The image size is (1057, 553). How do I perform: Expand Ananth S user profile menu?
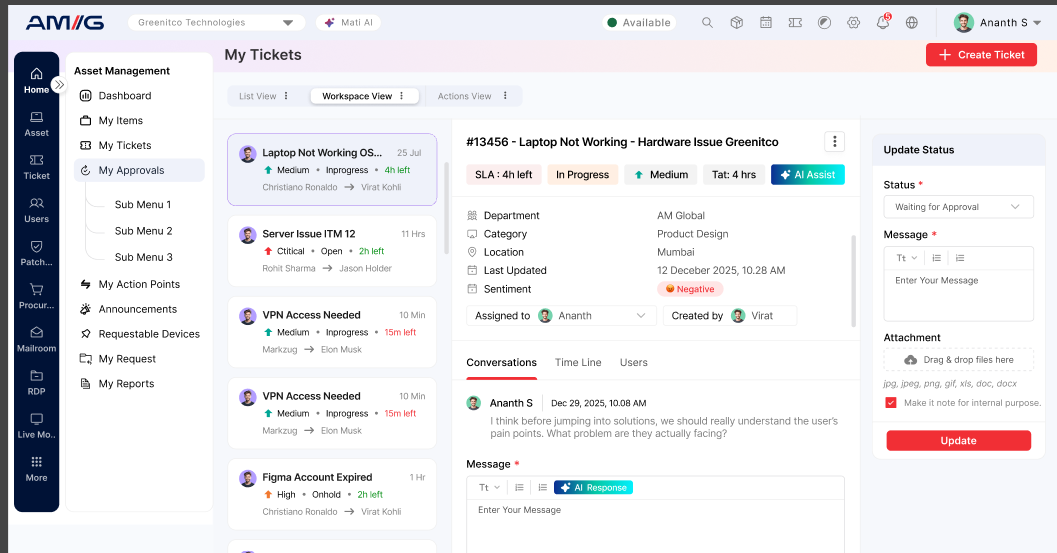998,22
